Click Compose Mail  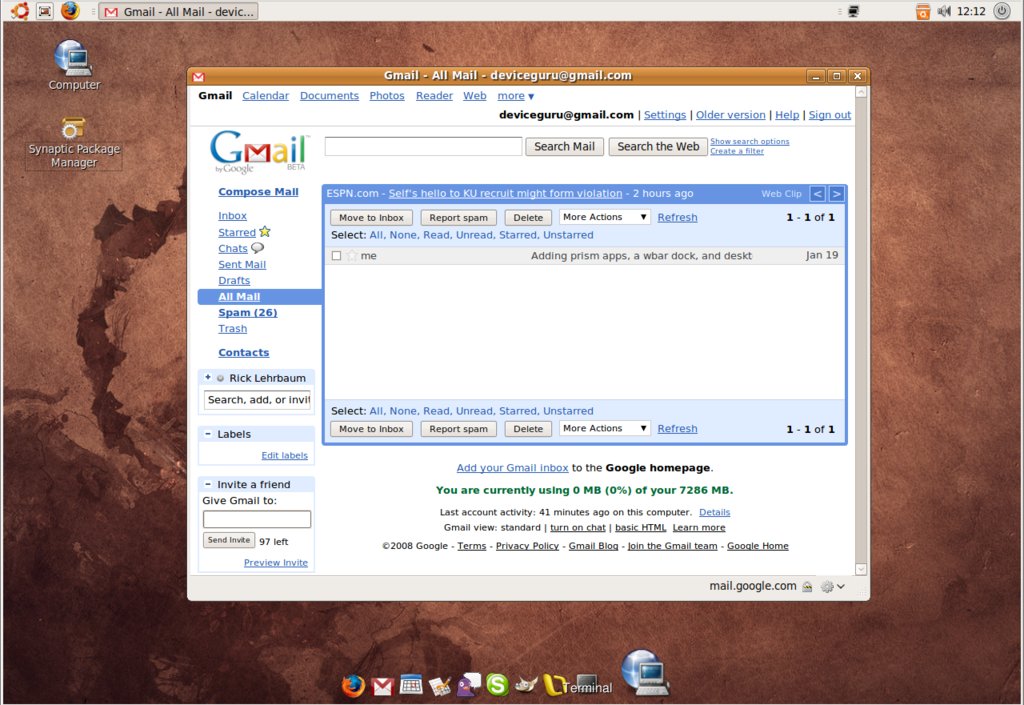pos(258,192)
